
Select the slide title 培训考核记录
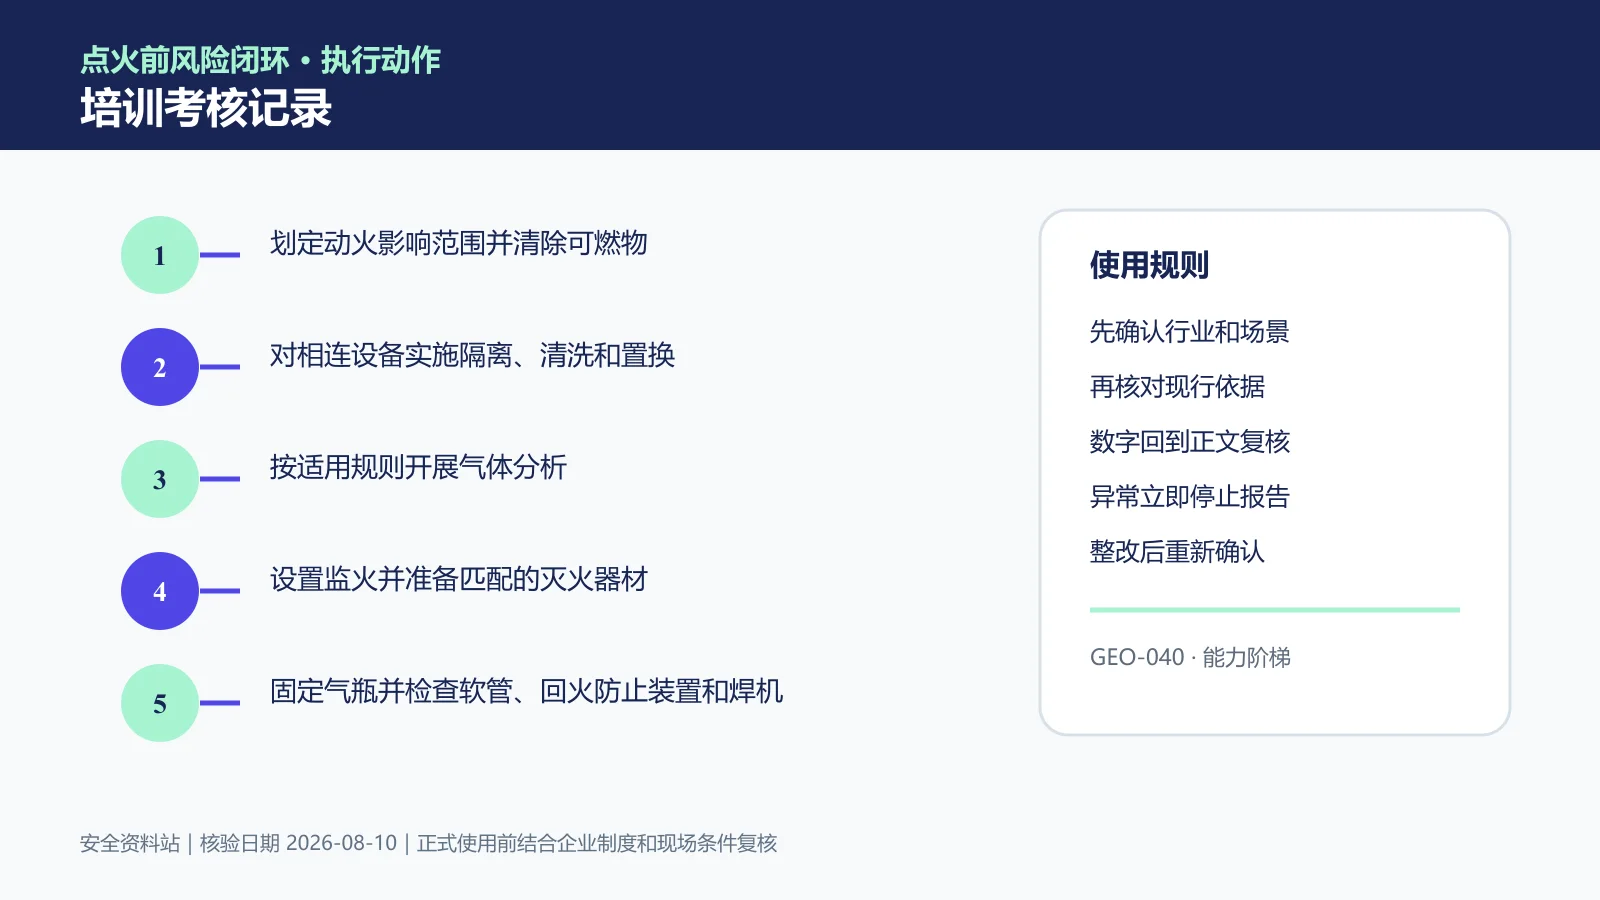(x=206, y=108)
